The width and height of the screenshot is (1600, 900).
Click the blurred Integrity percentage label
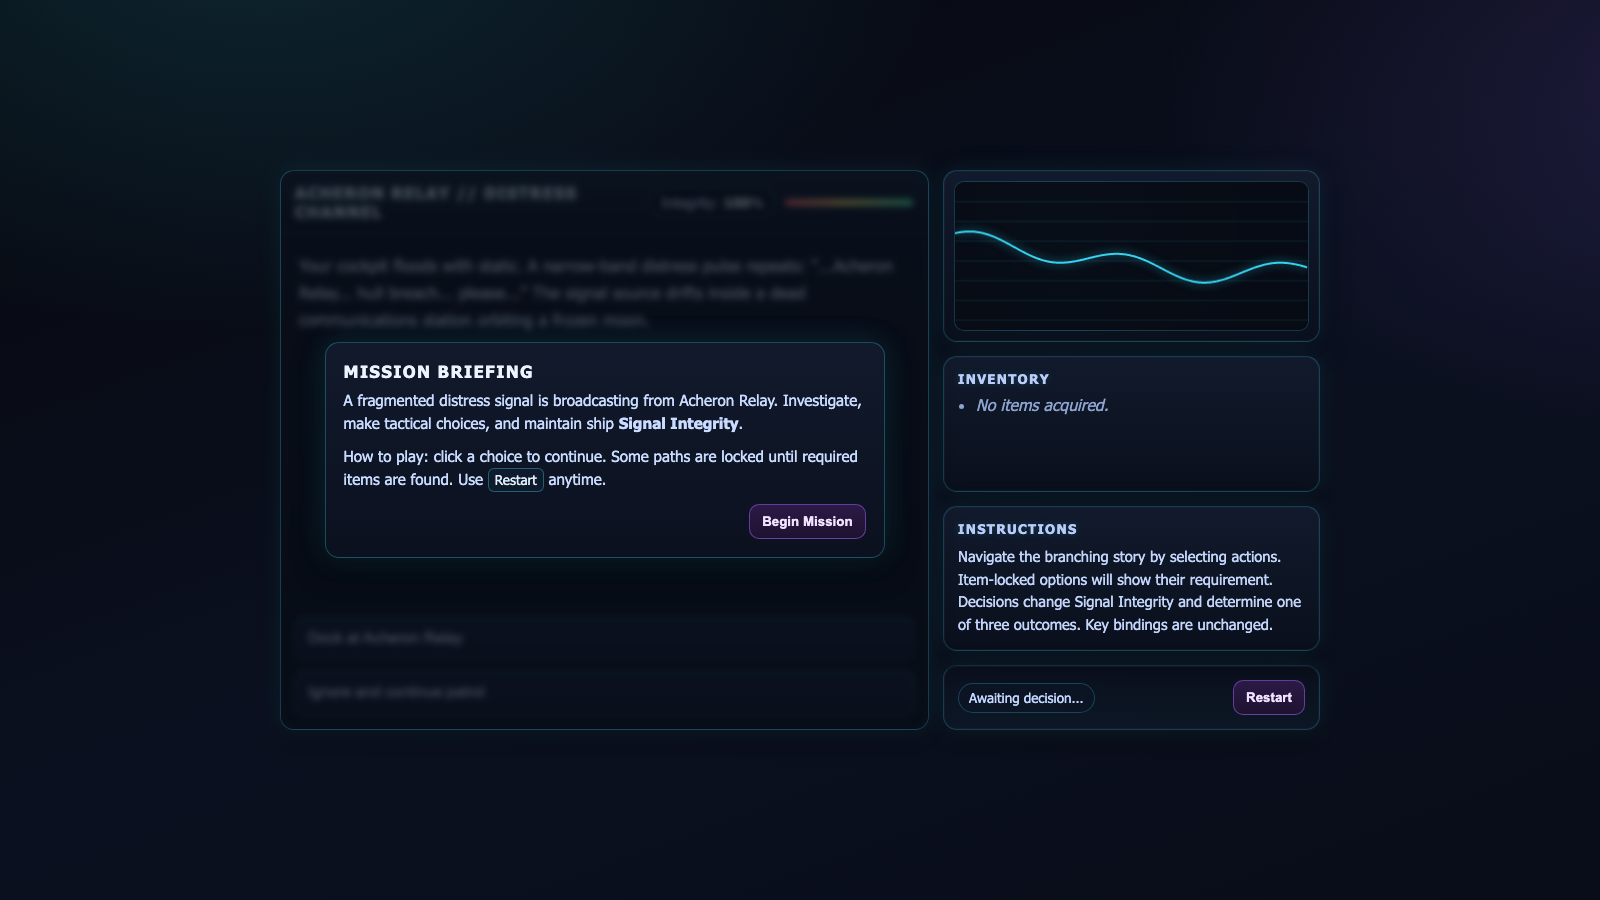pyautogui.click(x=712, y=203)
